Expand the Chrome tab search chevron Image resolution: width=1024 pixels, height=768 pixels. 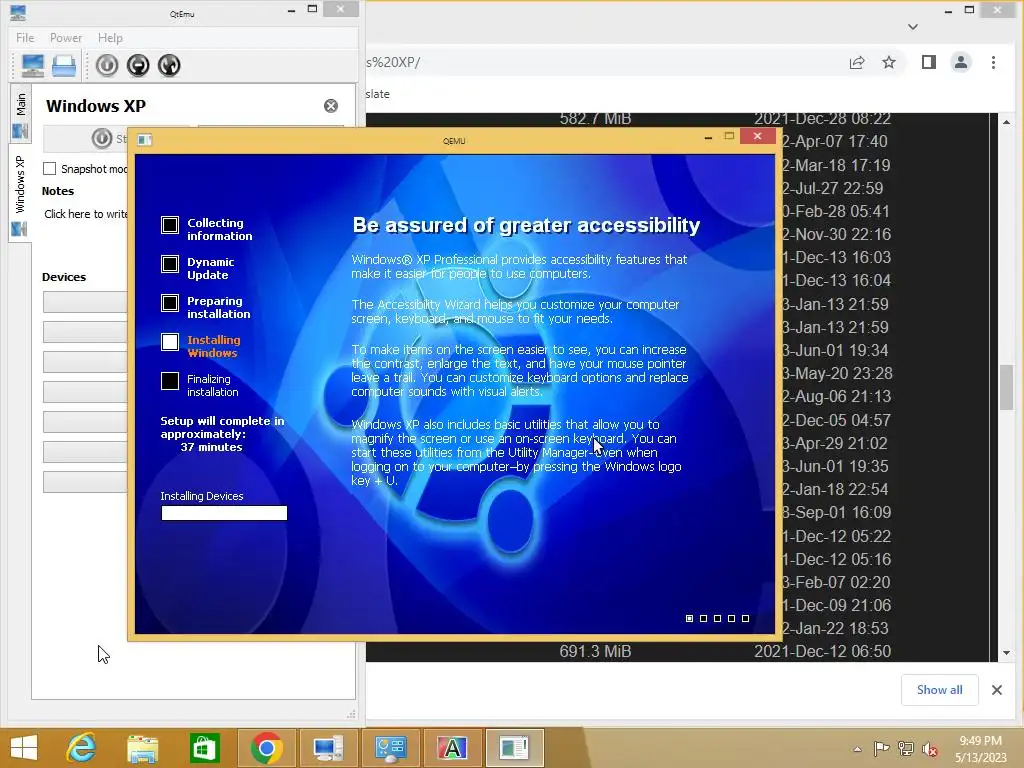pyautogui.click(x=913, y=27)
